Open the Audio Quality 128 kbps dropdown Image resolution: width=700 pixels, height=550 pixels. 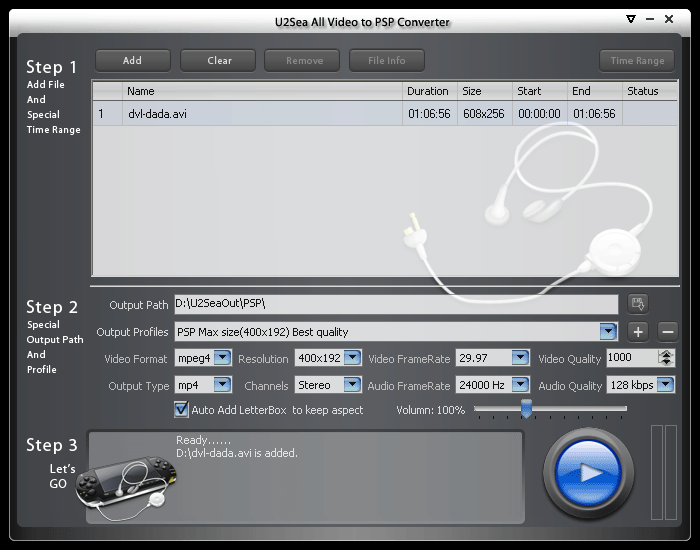[665, 385]
